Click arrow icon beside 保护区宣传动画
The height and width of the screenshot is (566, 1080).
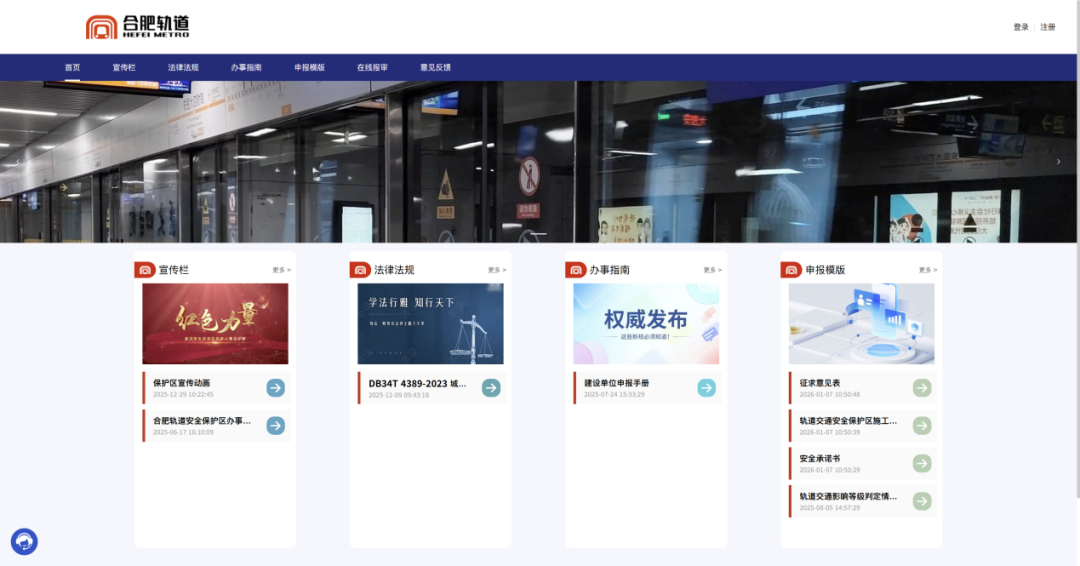(x=275, y=388)
